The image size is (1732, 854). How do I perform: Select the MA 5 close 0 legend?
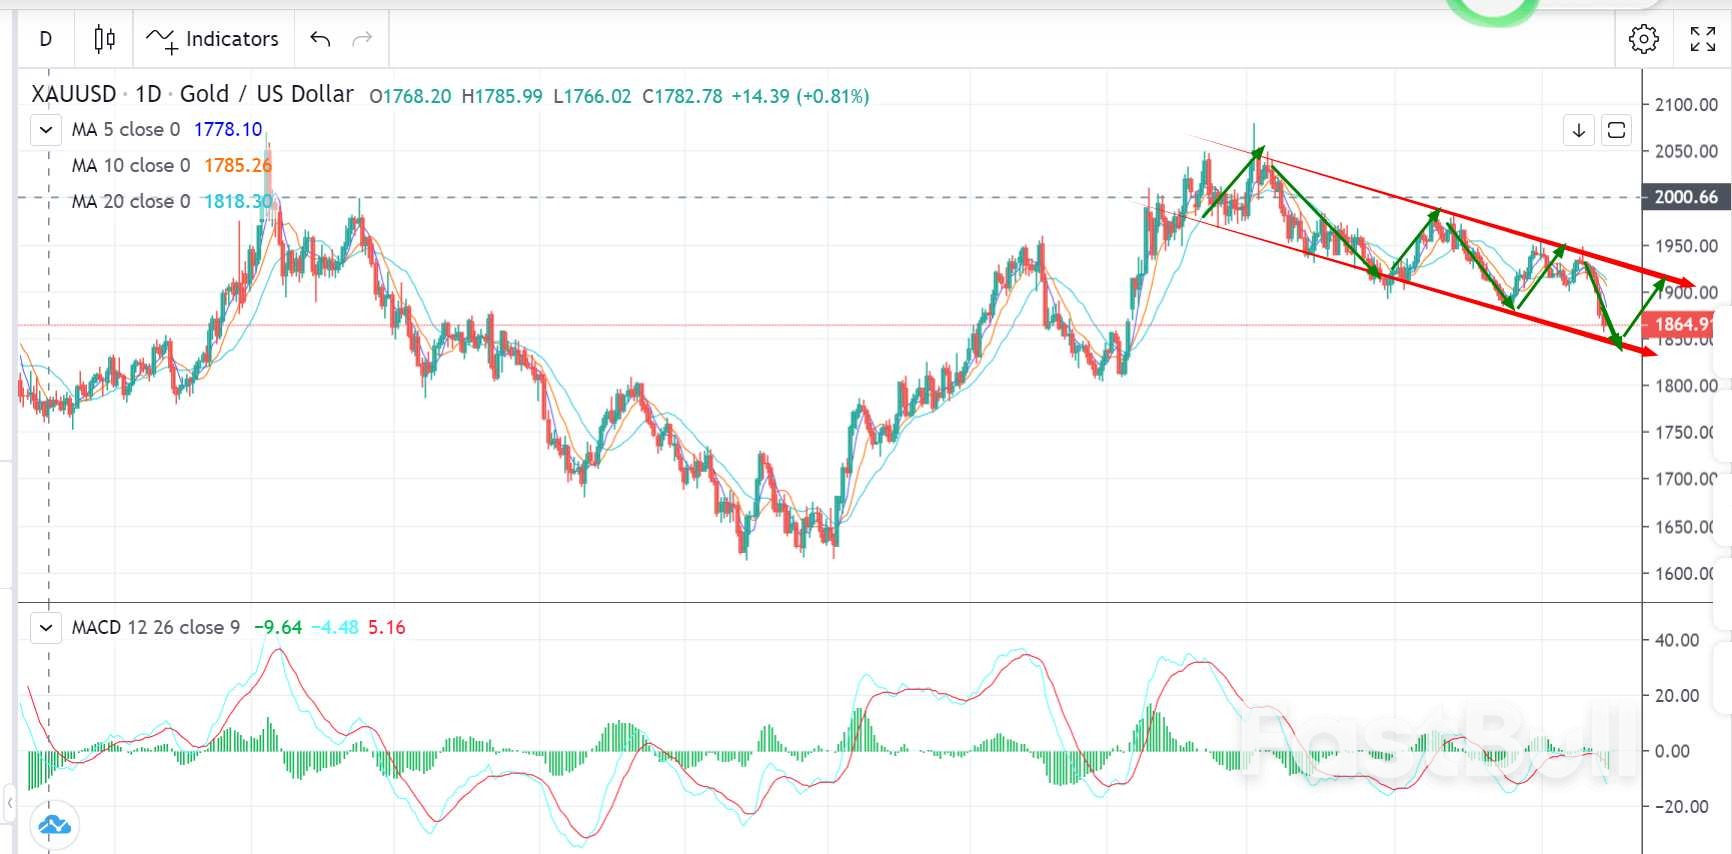pos(126,129)
